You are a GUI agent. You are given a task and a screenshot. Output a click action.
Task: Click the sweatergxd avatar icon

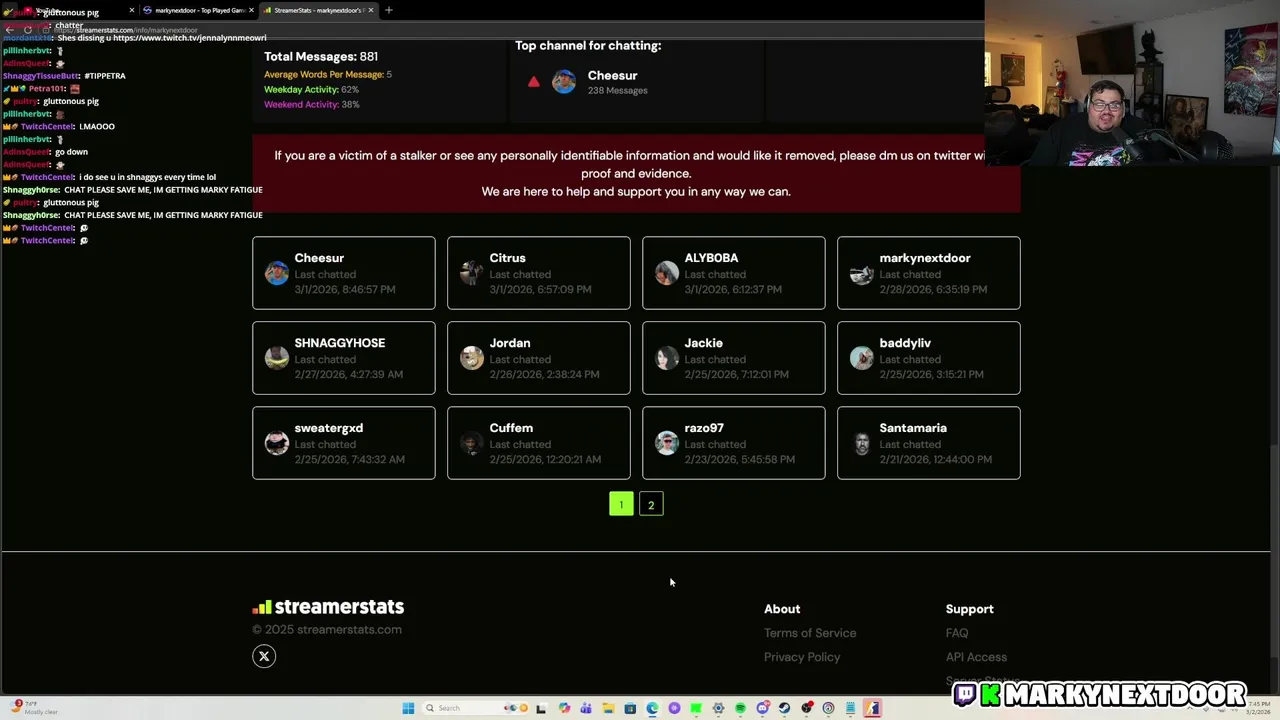[x=277, y=443]
